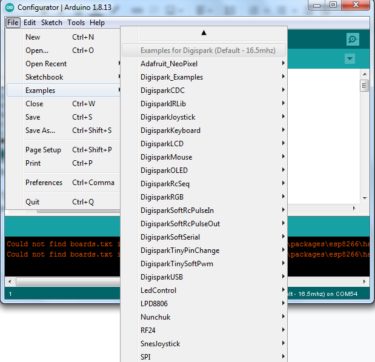Click the tab dropdown arrow icon
375x362 pixels.
(350, 59)
